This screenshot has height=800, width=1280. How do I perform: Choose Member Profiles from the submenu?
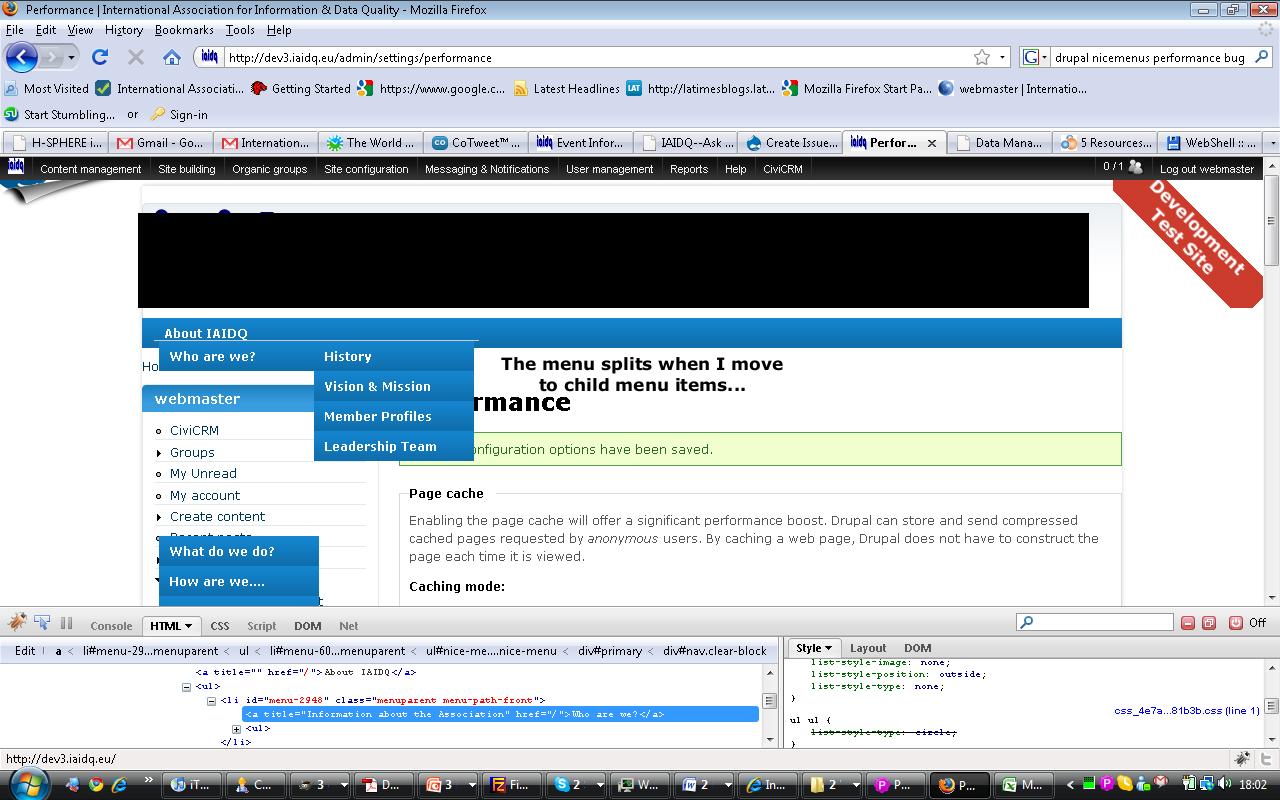394,416
